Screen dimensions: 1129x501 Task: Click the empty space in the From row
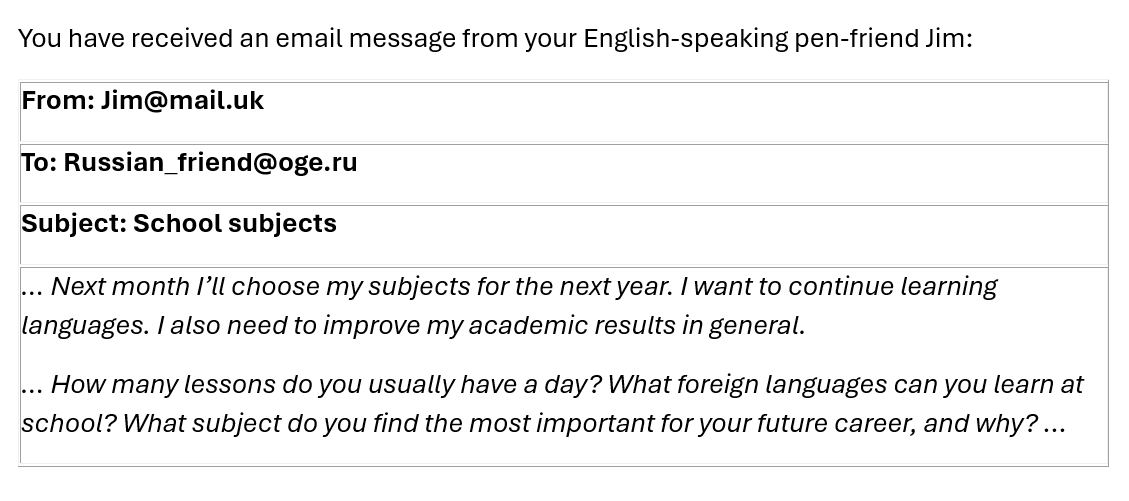[x=680, y=112]
